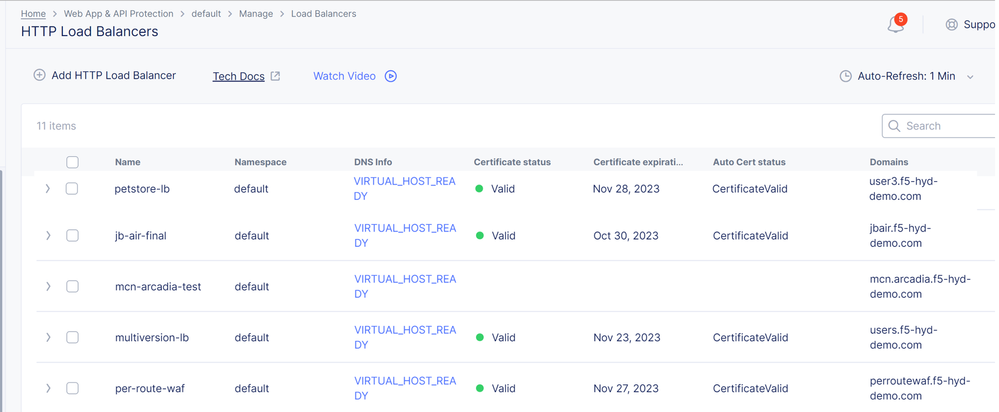
Task: Click the Auto-Refresh clock icon
Action: click(x=845, y=76)
